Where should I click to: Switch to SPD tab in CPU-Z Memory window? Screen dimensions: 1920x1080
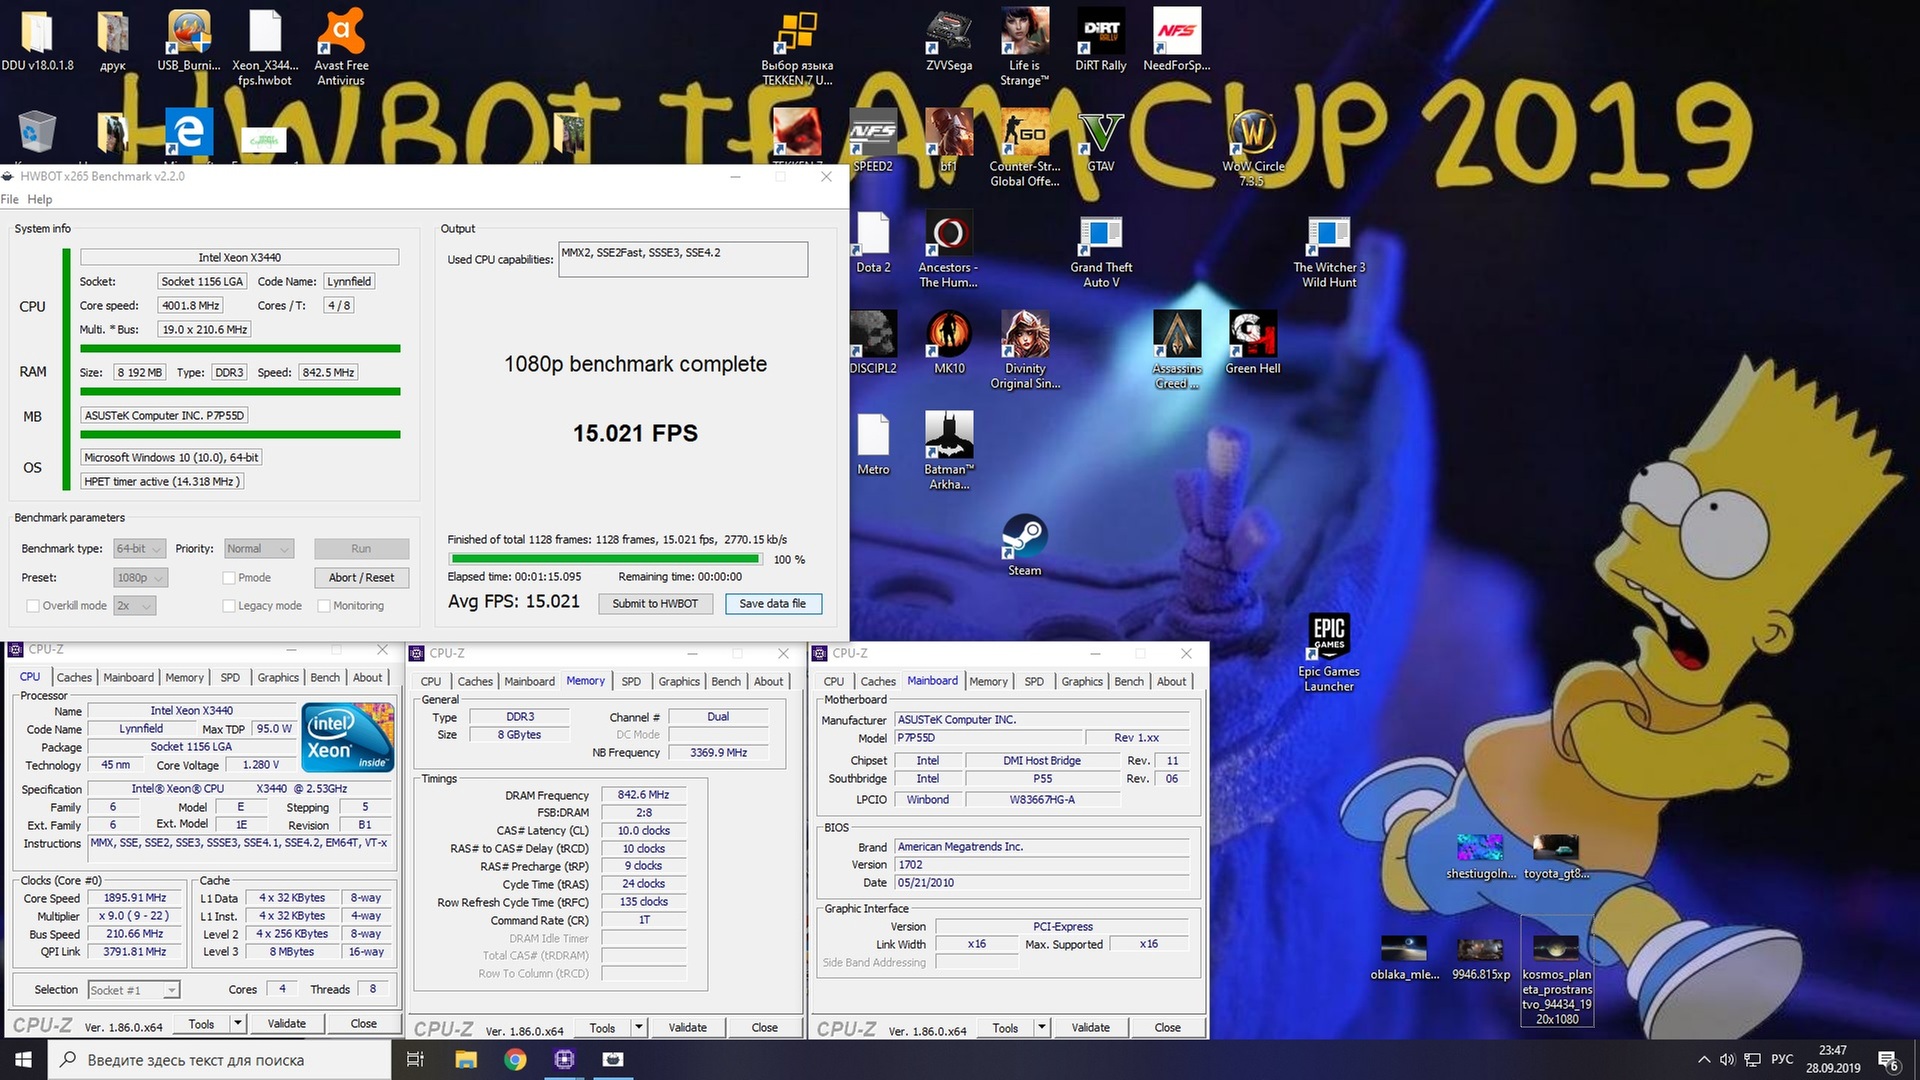(631, 682)
